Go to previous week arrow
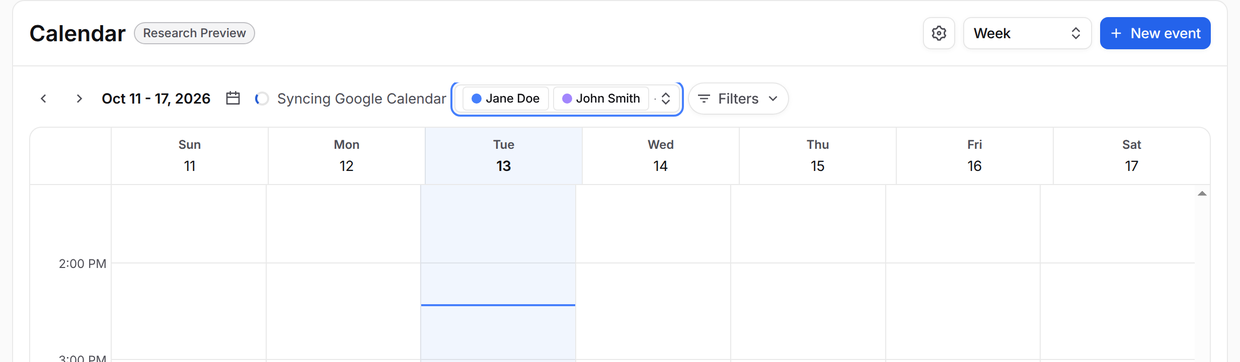 pyautogui.click(x=44, y=98)
